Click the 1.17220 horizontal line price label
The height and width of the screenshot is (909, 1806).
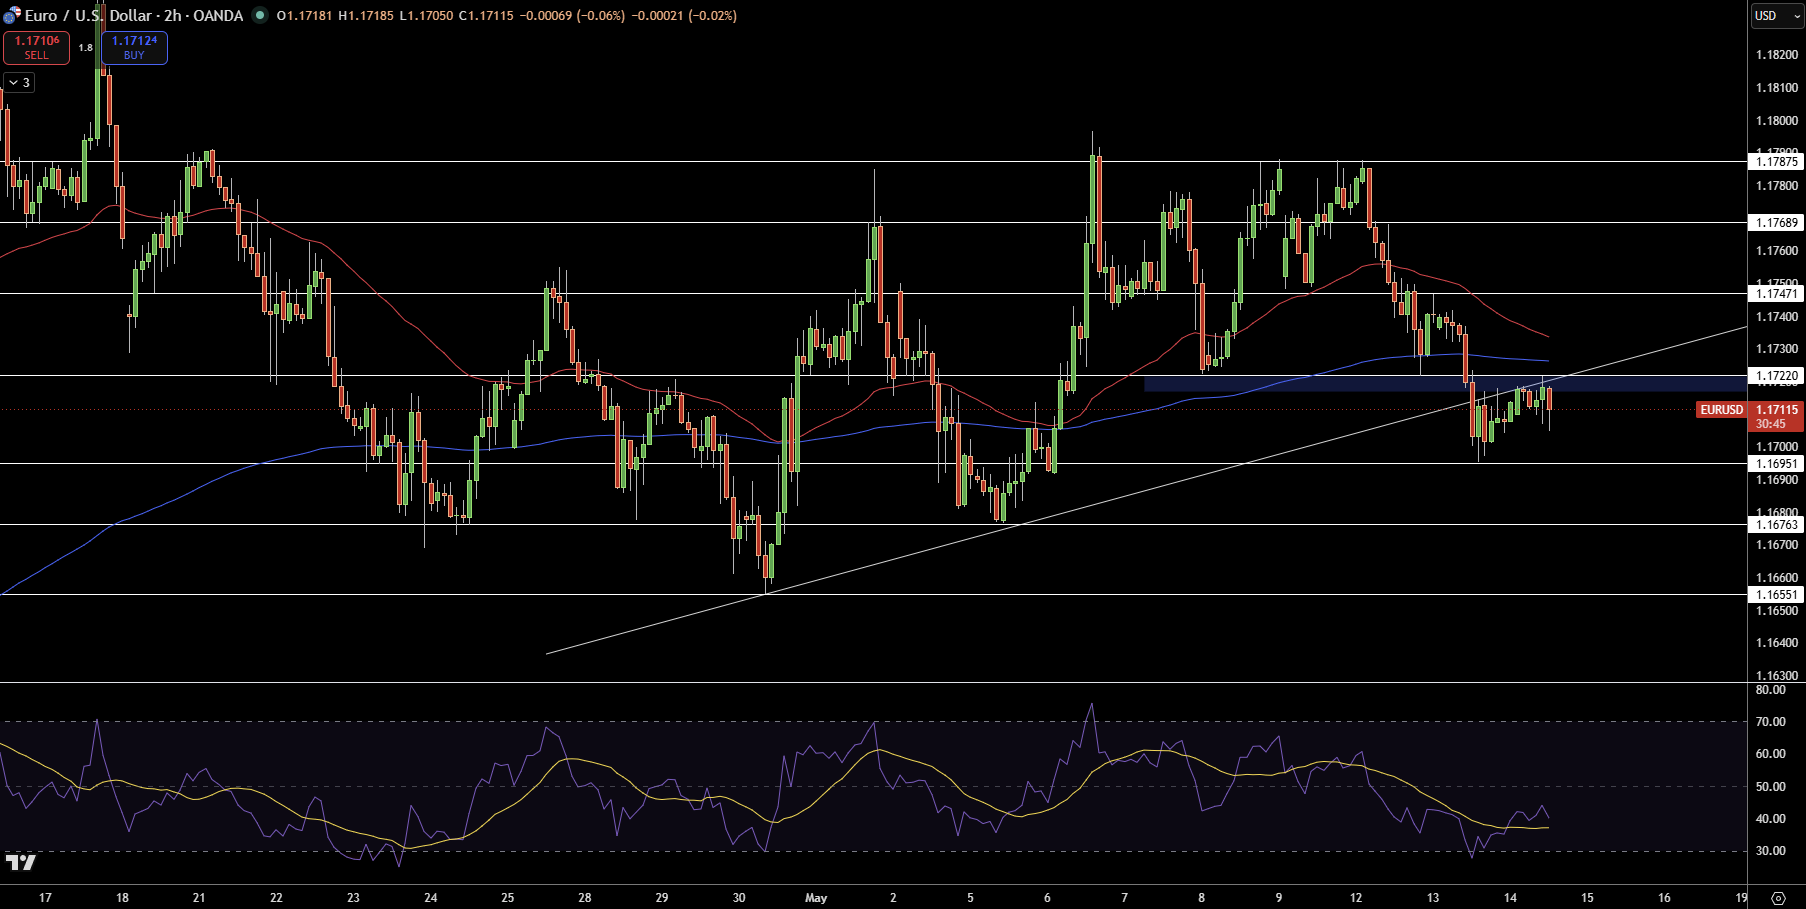(1776, 376)
